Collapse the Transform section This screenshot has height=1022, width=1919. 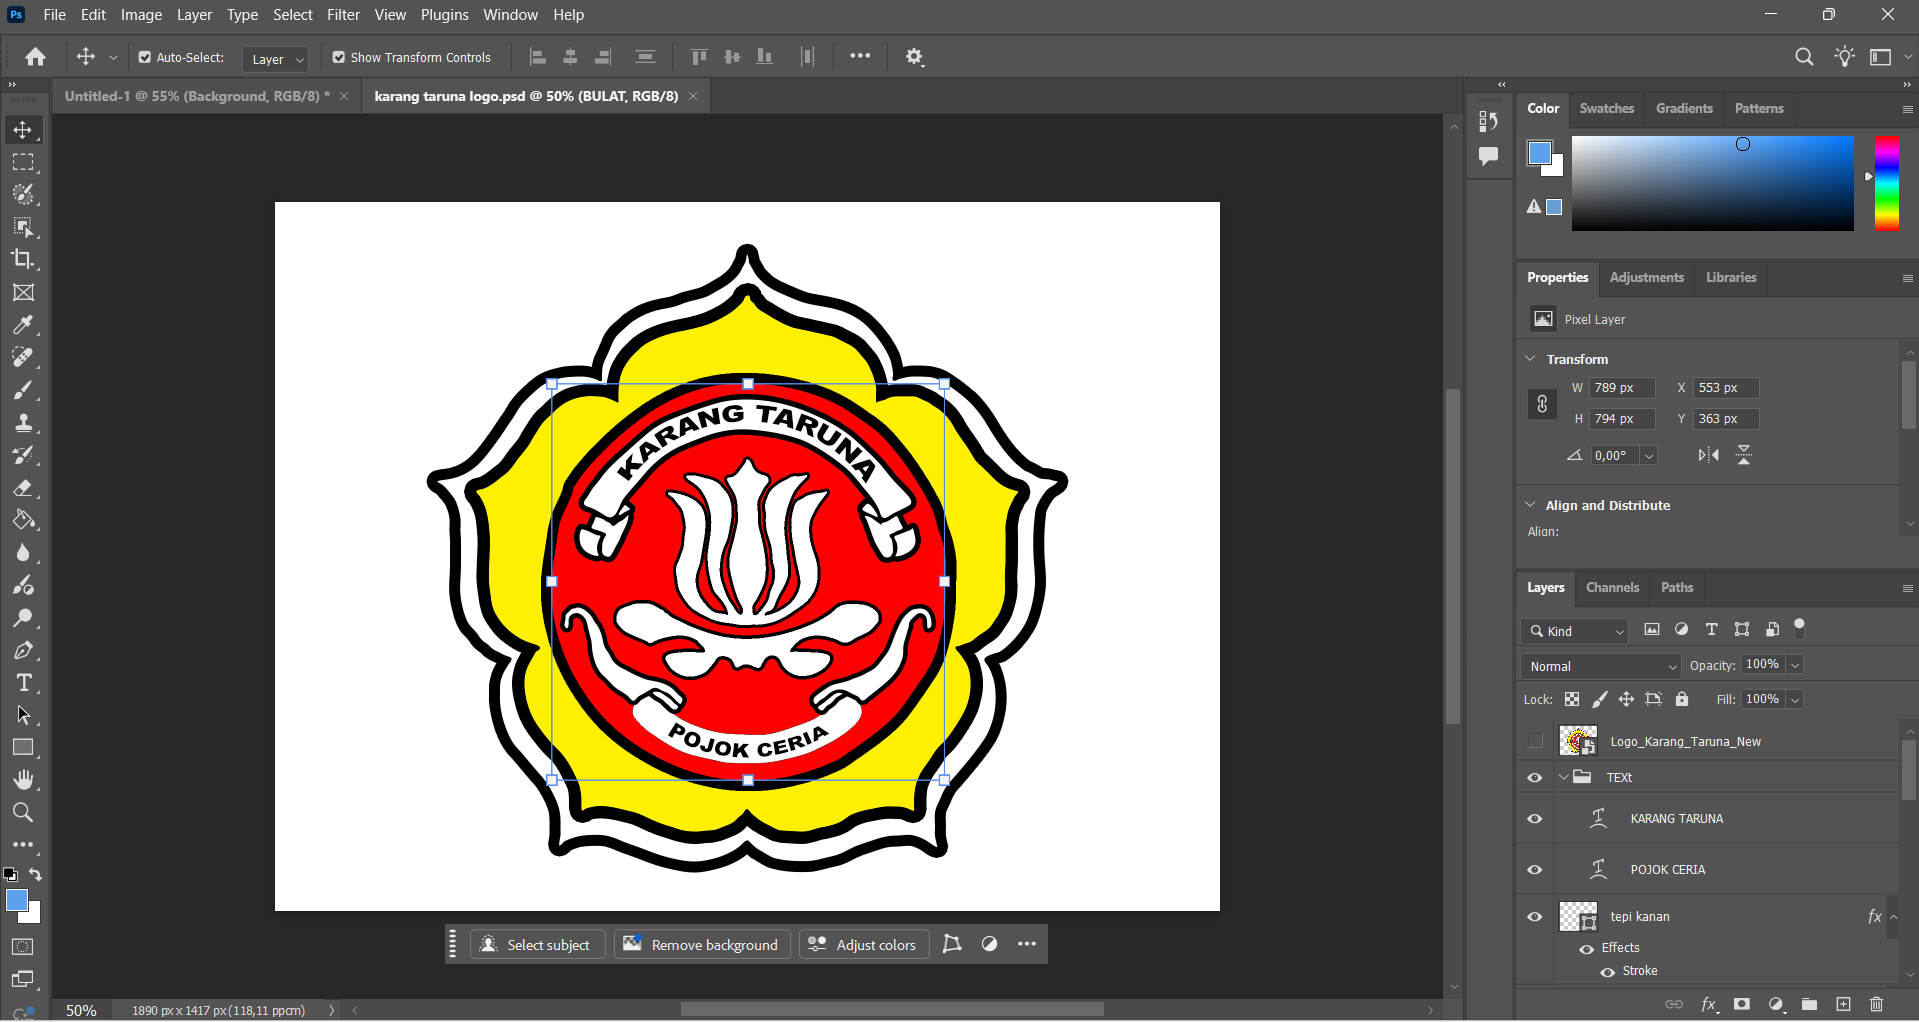tap(1531, 358)
